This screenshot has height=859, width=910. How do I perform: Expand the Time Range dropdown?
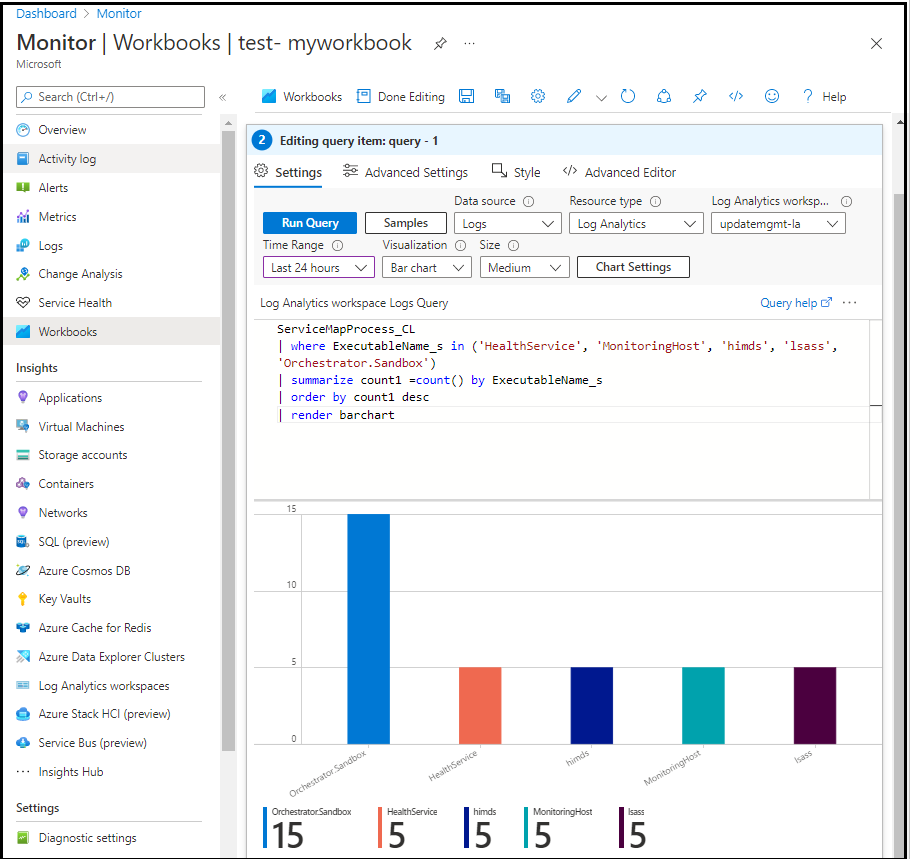(318, 267)
